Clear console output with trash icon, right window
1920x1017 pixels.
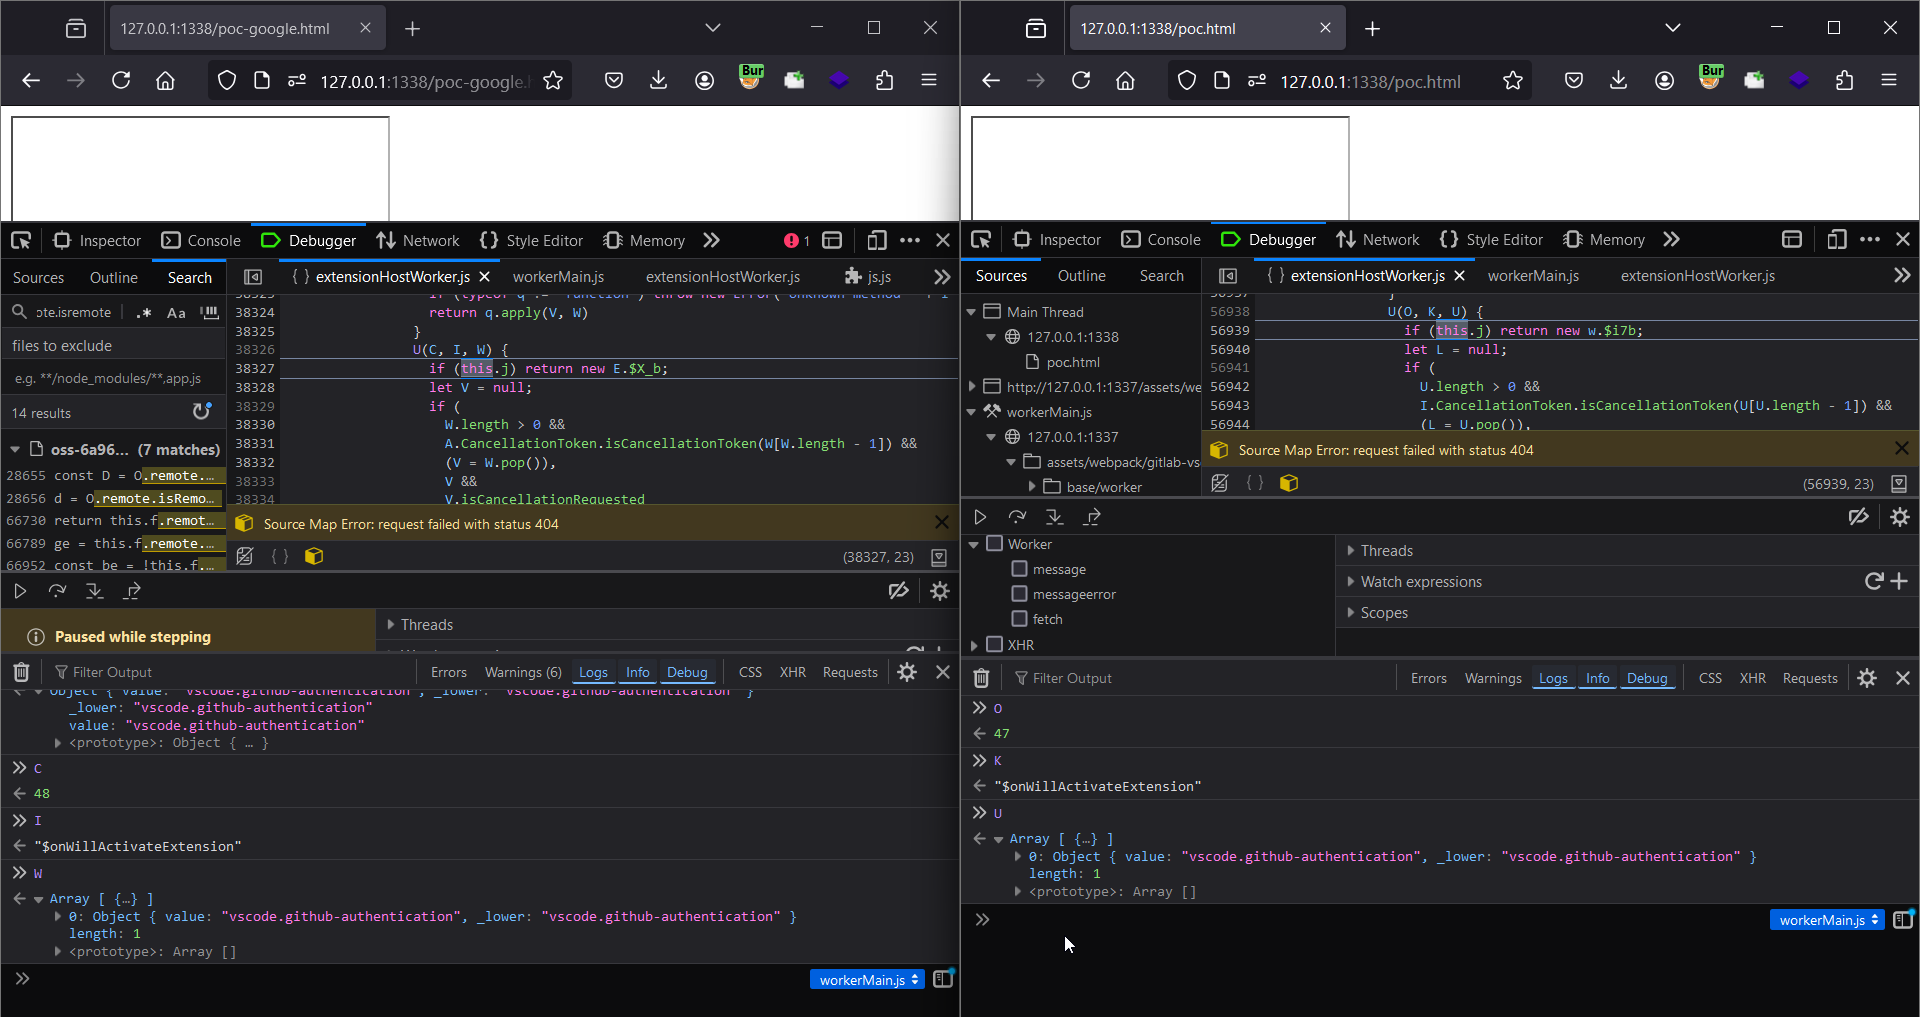point(981,678)
